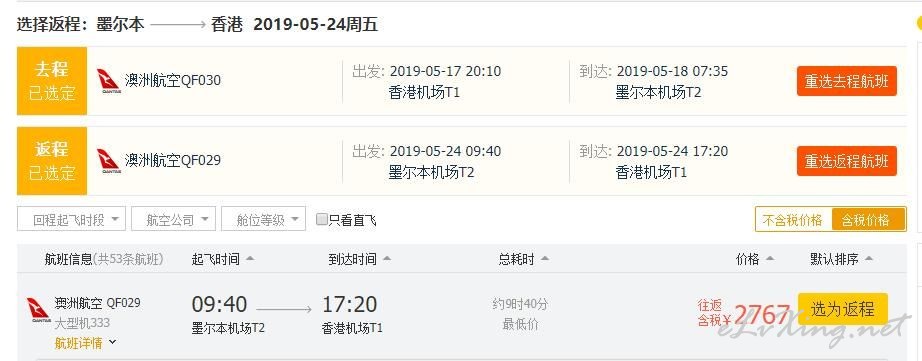This screenshot has height=361, width=922.
Task: Check the 只看直飞 direct-flights-only checkbox
Action: point(322,219)
